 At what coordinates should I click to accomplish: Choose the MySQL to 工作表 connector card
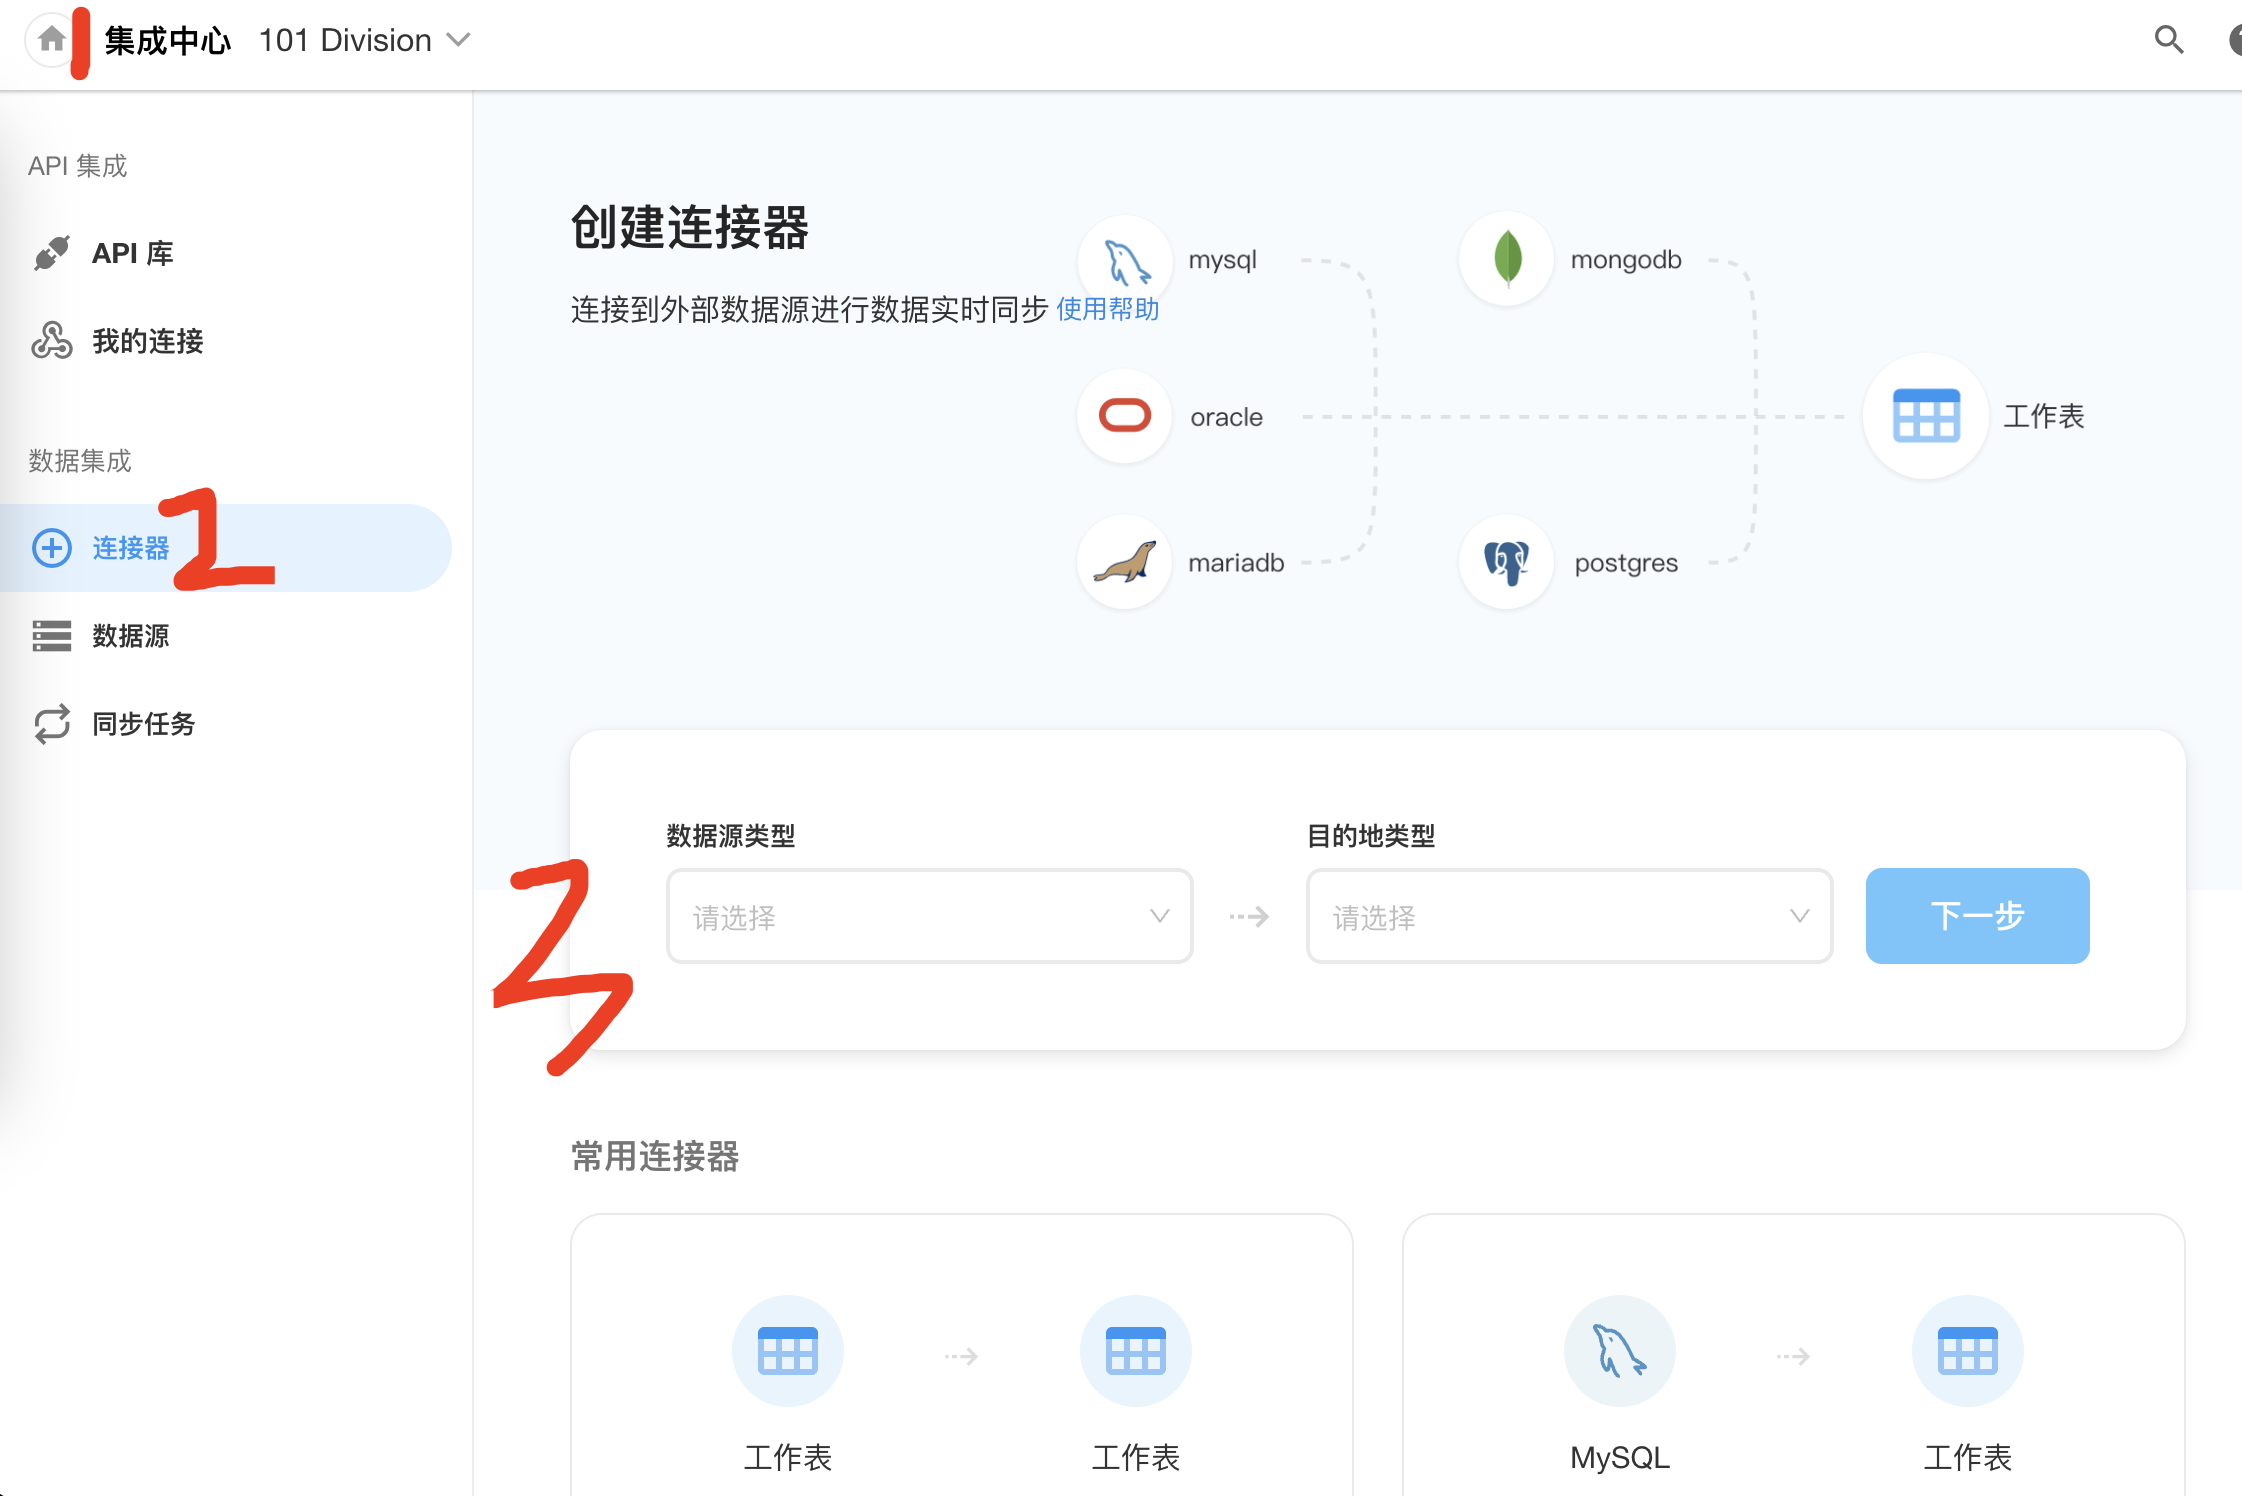pyautogui.click(x=1793, y=1355)
